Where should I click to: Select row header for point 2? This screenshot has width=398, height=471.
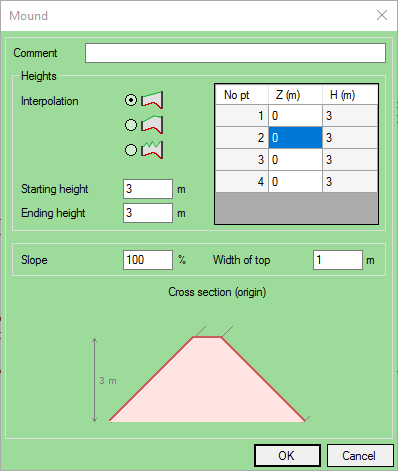click(242, 138)
